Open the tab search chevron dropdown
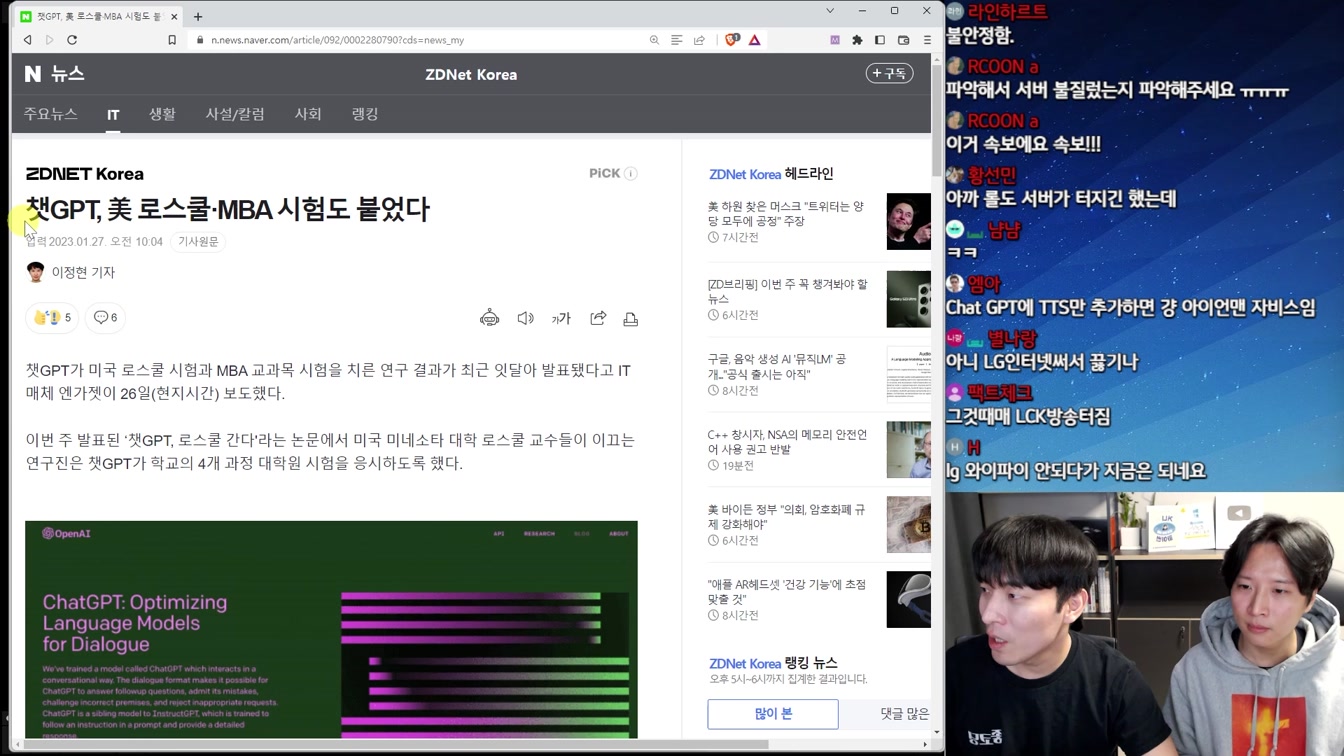The image size is (1344, 756). tap(830, 11)
